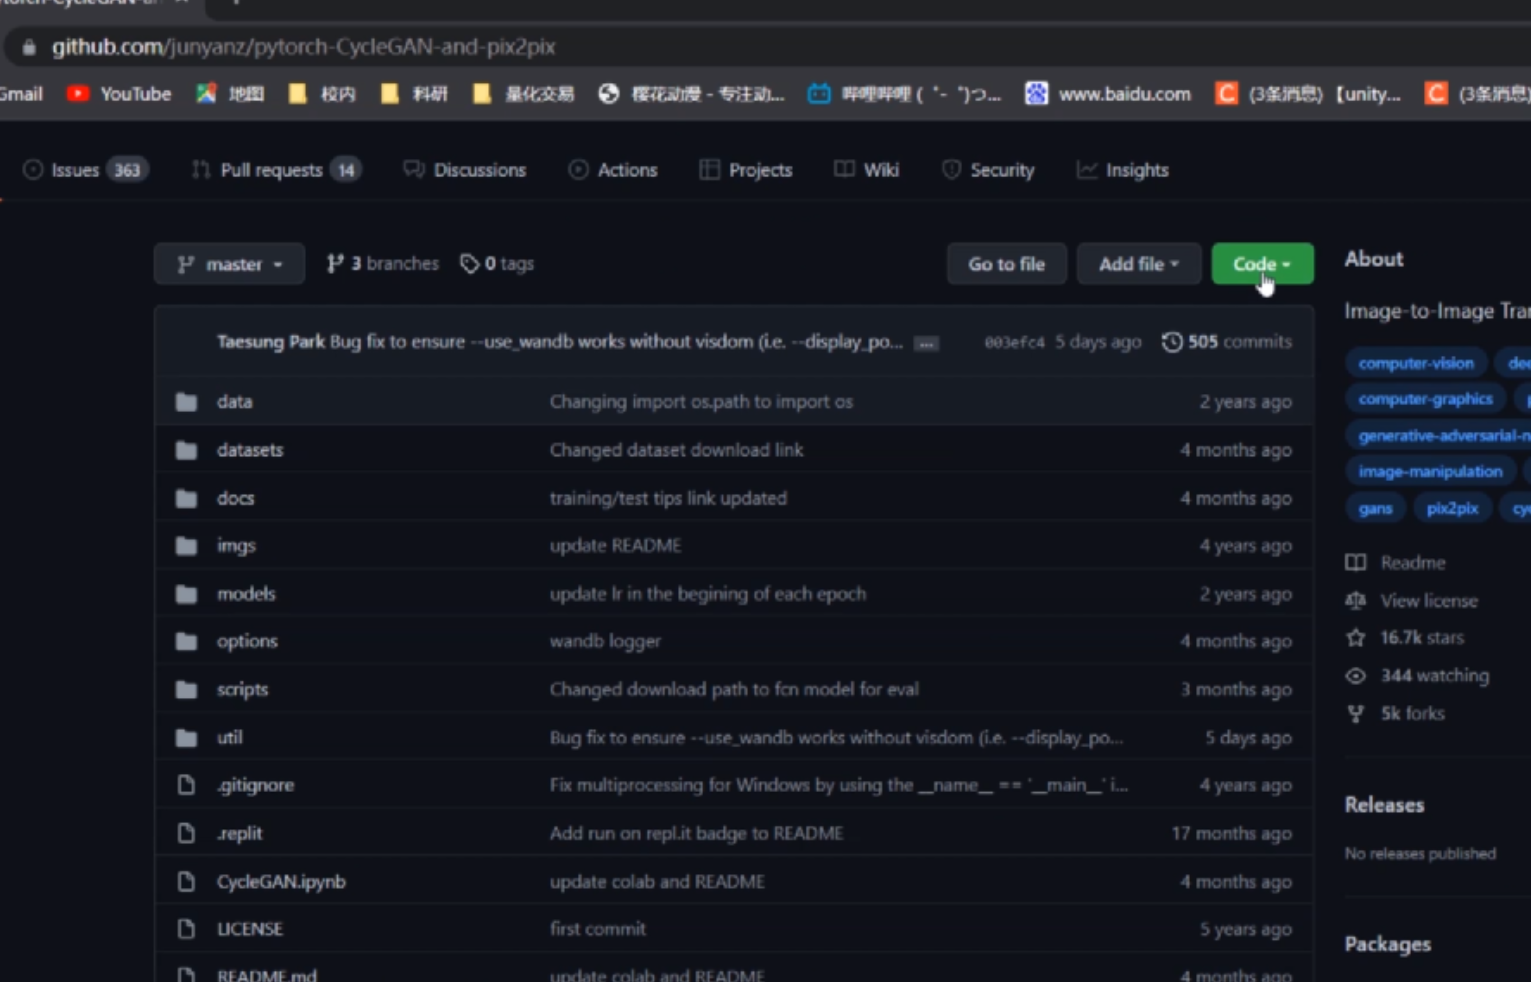
Task: Select the gans topic tag
Action: click(x=1375, y=509)
